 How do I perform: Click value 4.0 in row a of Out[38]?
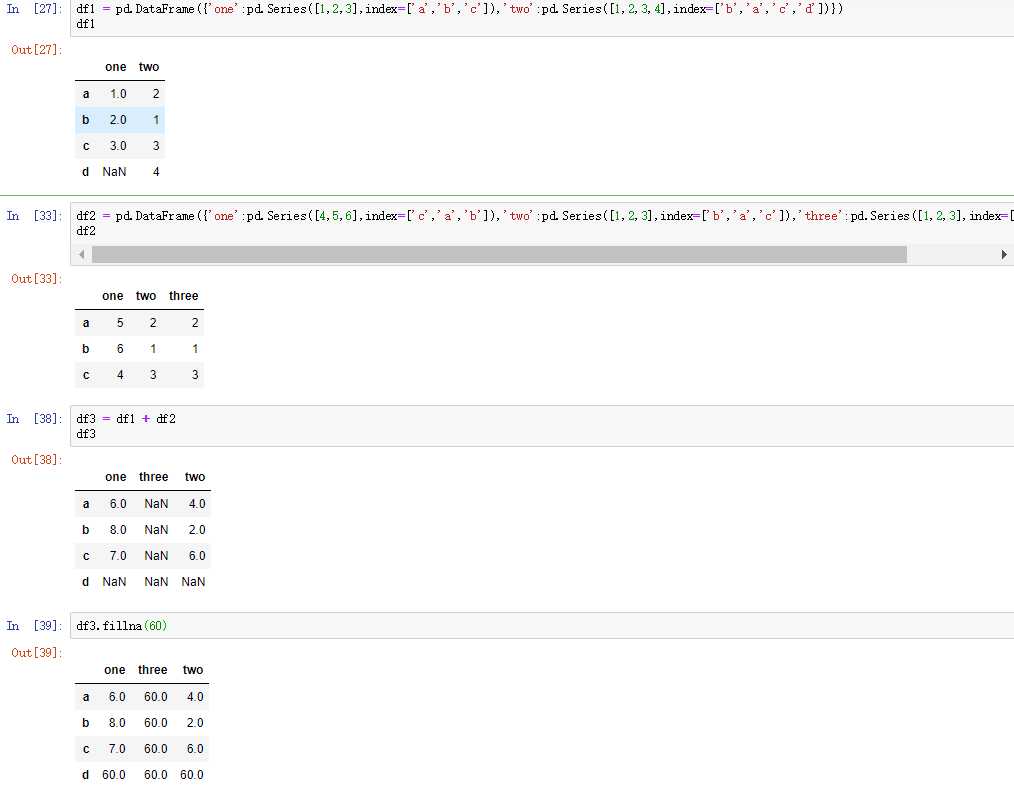(x=197, y=504)
